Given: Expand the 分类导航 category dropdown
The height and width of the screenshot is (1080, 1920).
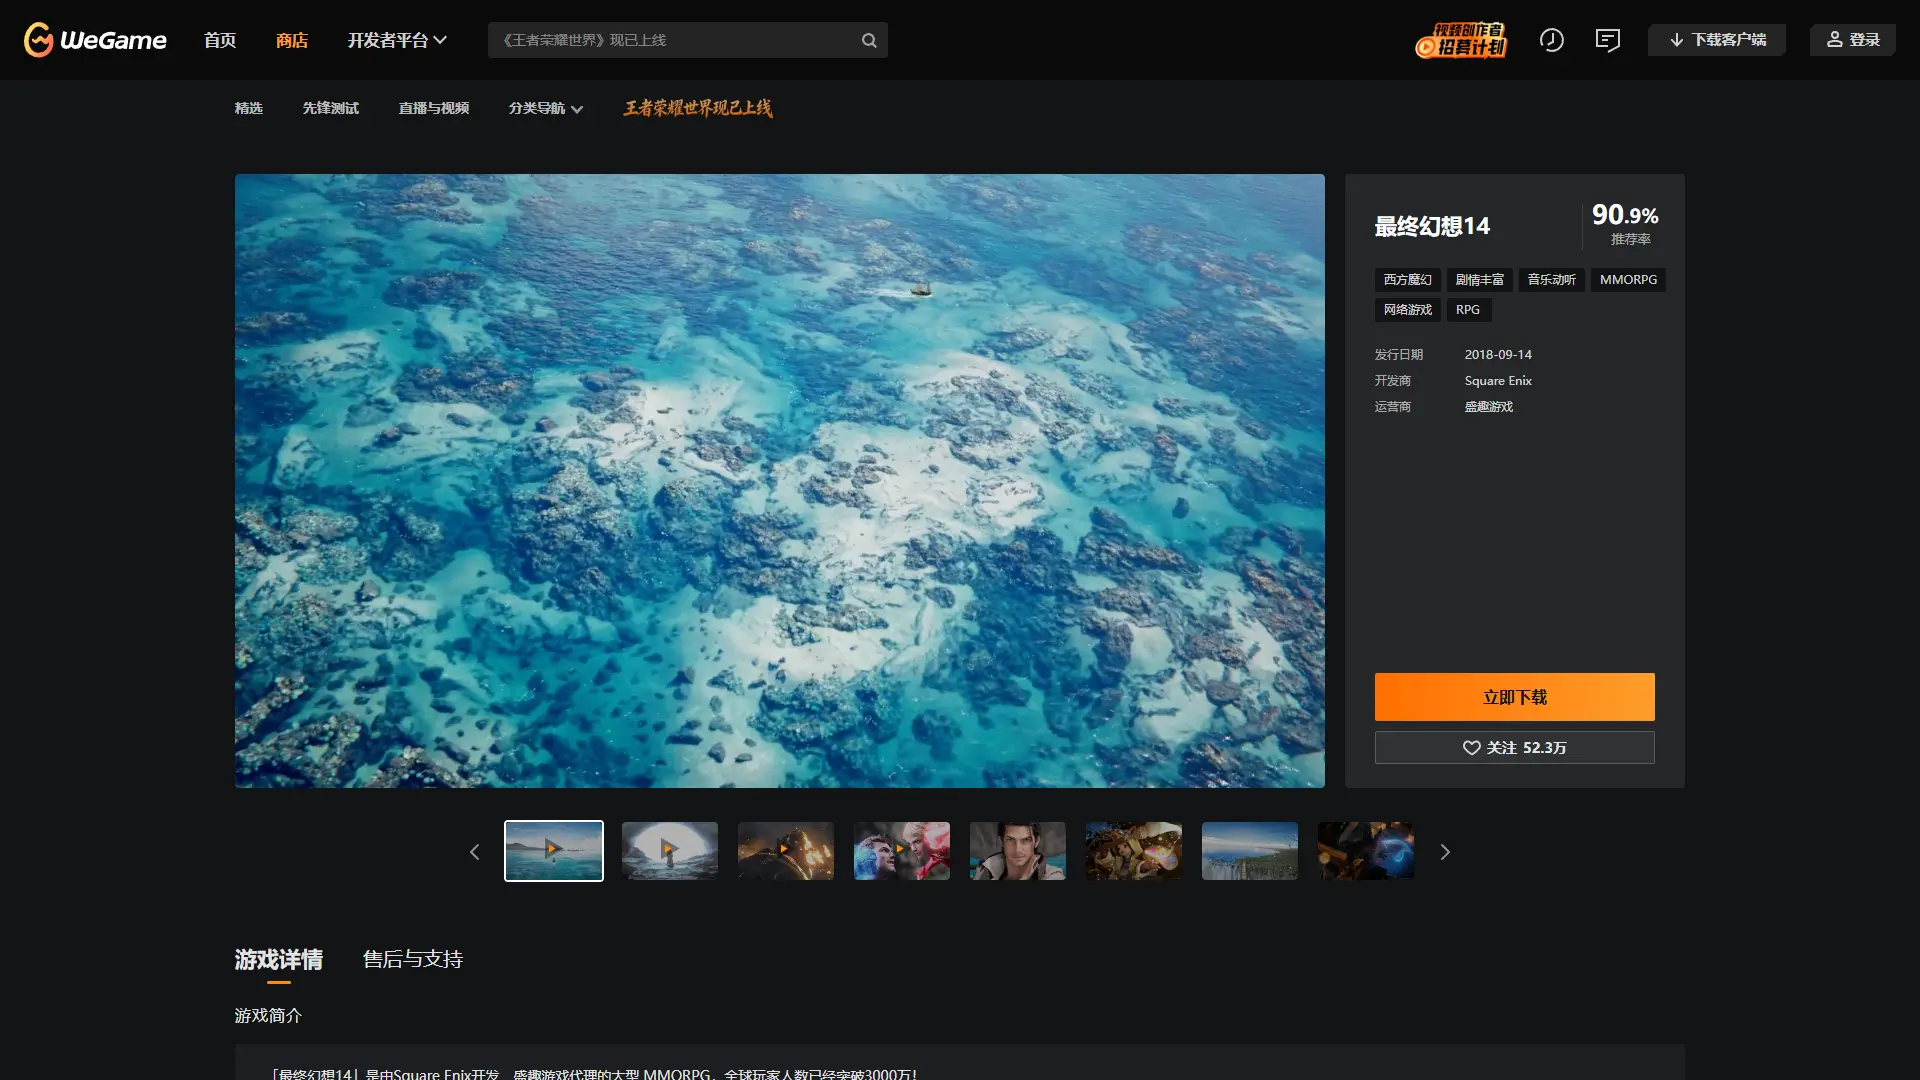Looking at the screenshot, I should [x=545, y=108].
